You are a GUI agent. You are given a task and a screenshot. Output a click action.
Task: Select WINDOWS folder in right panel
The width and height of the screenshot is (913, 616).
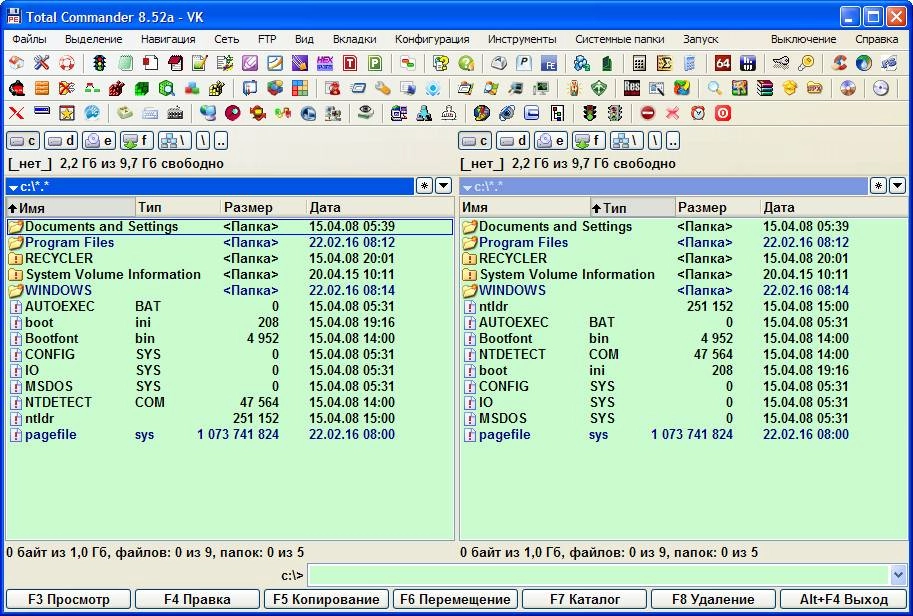point(683,291)
